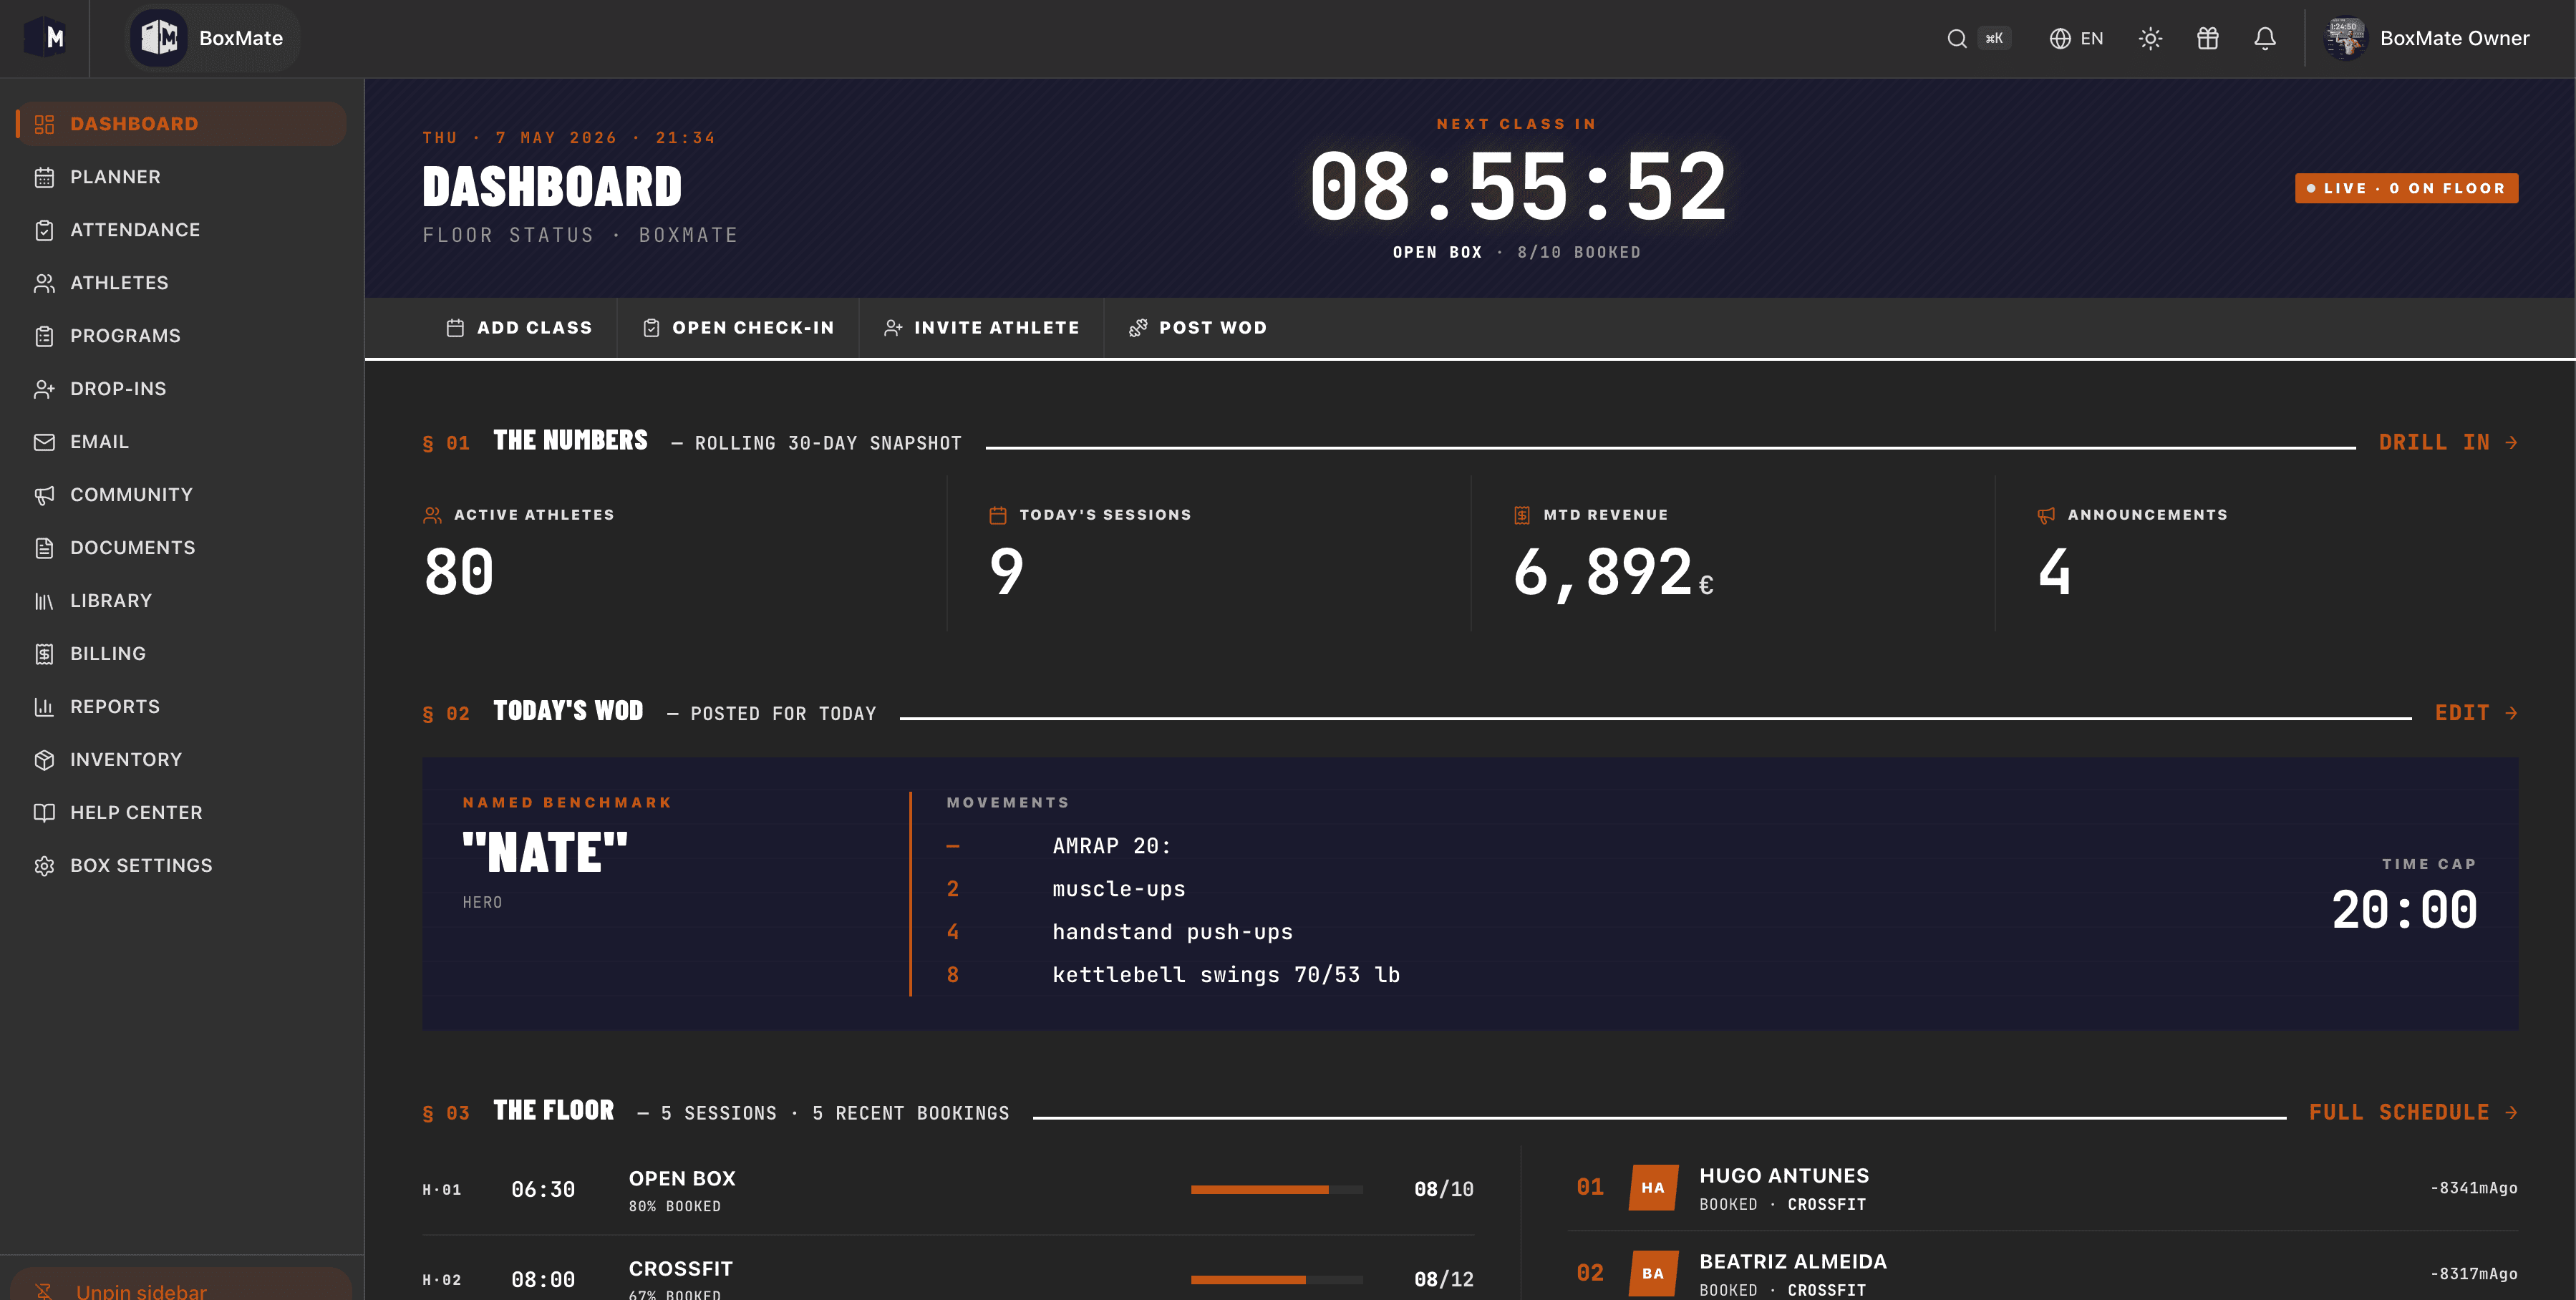Click the MTD Revenue value 6,892€
The image size is (2576, 1300).
click(x=1613, y=574)
